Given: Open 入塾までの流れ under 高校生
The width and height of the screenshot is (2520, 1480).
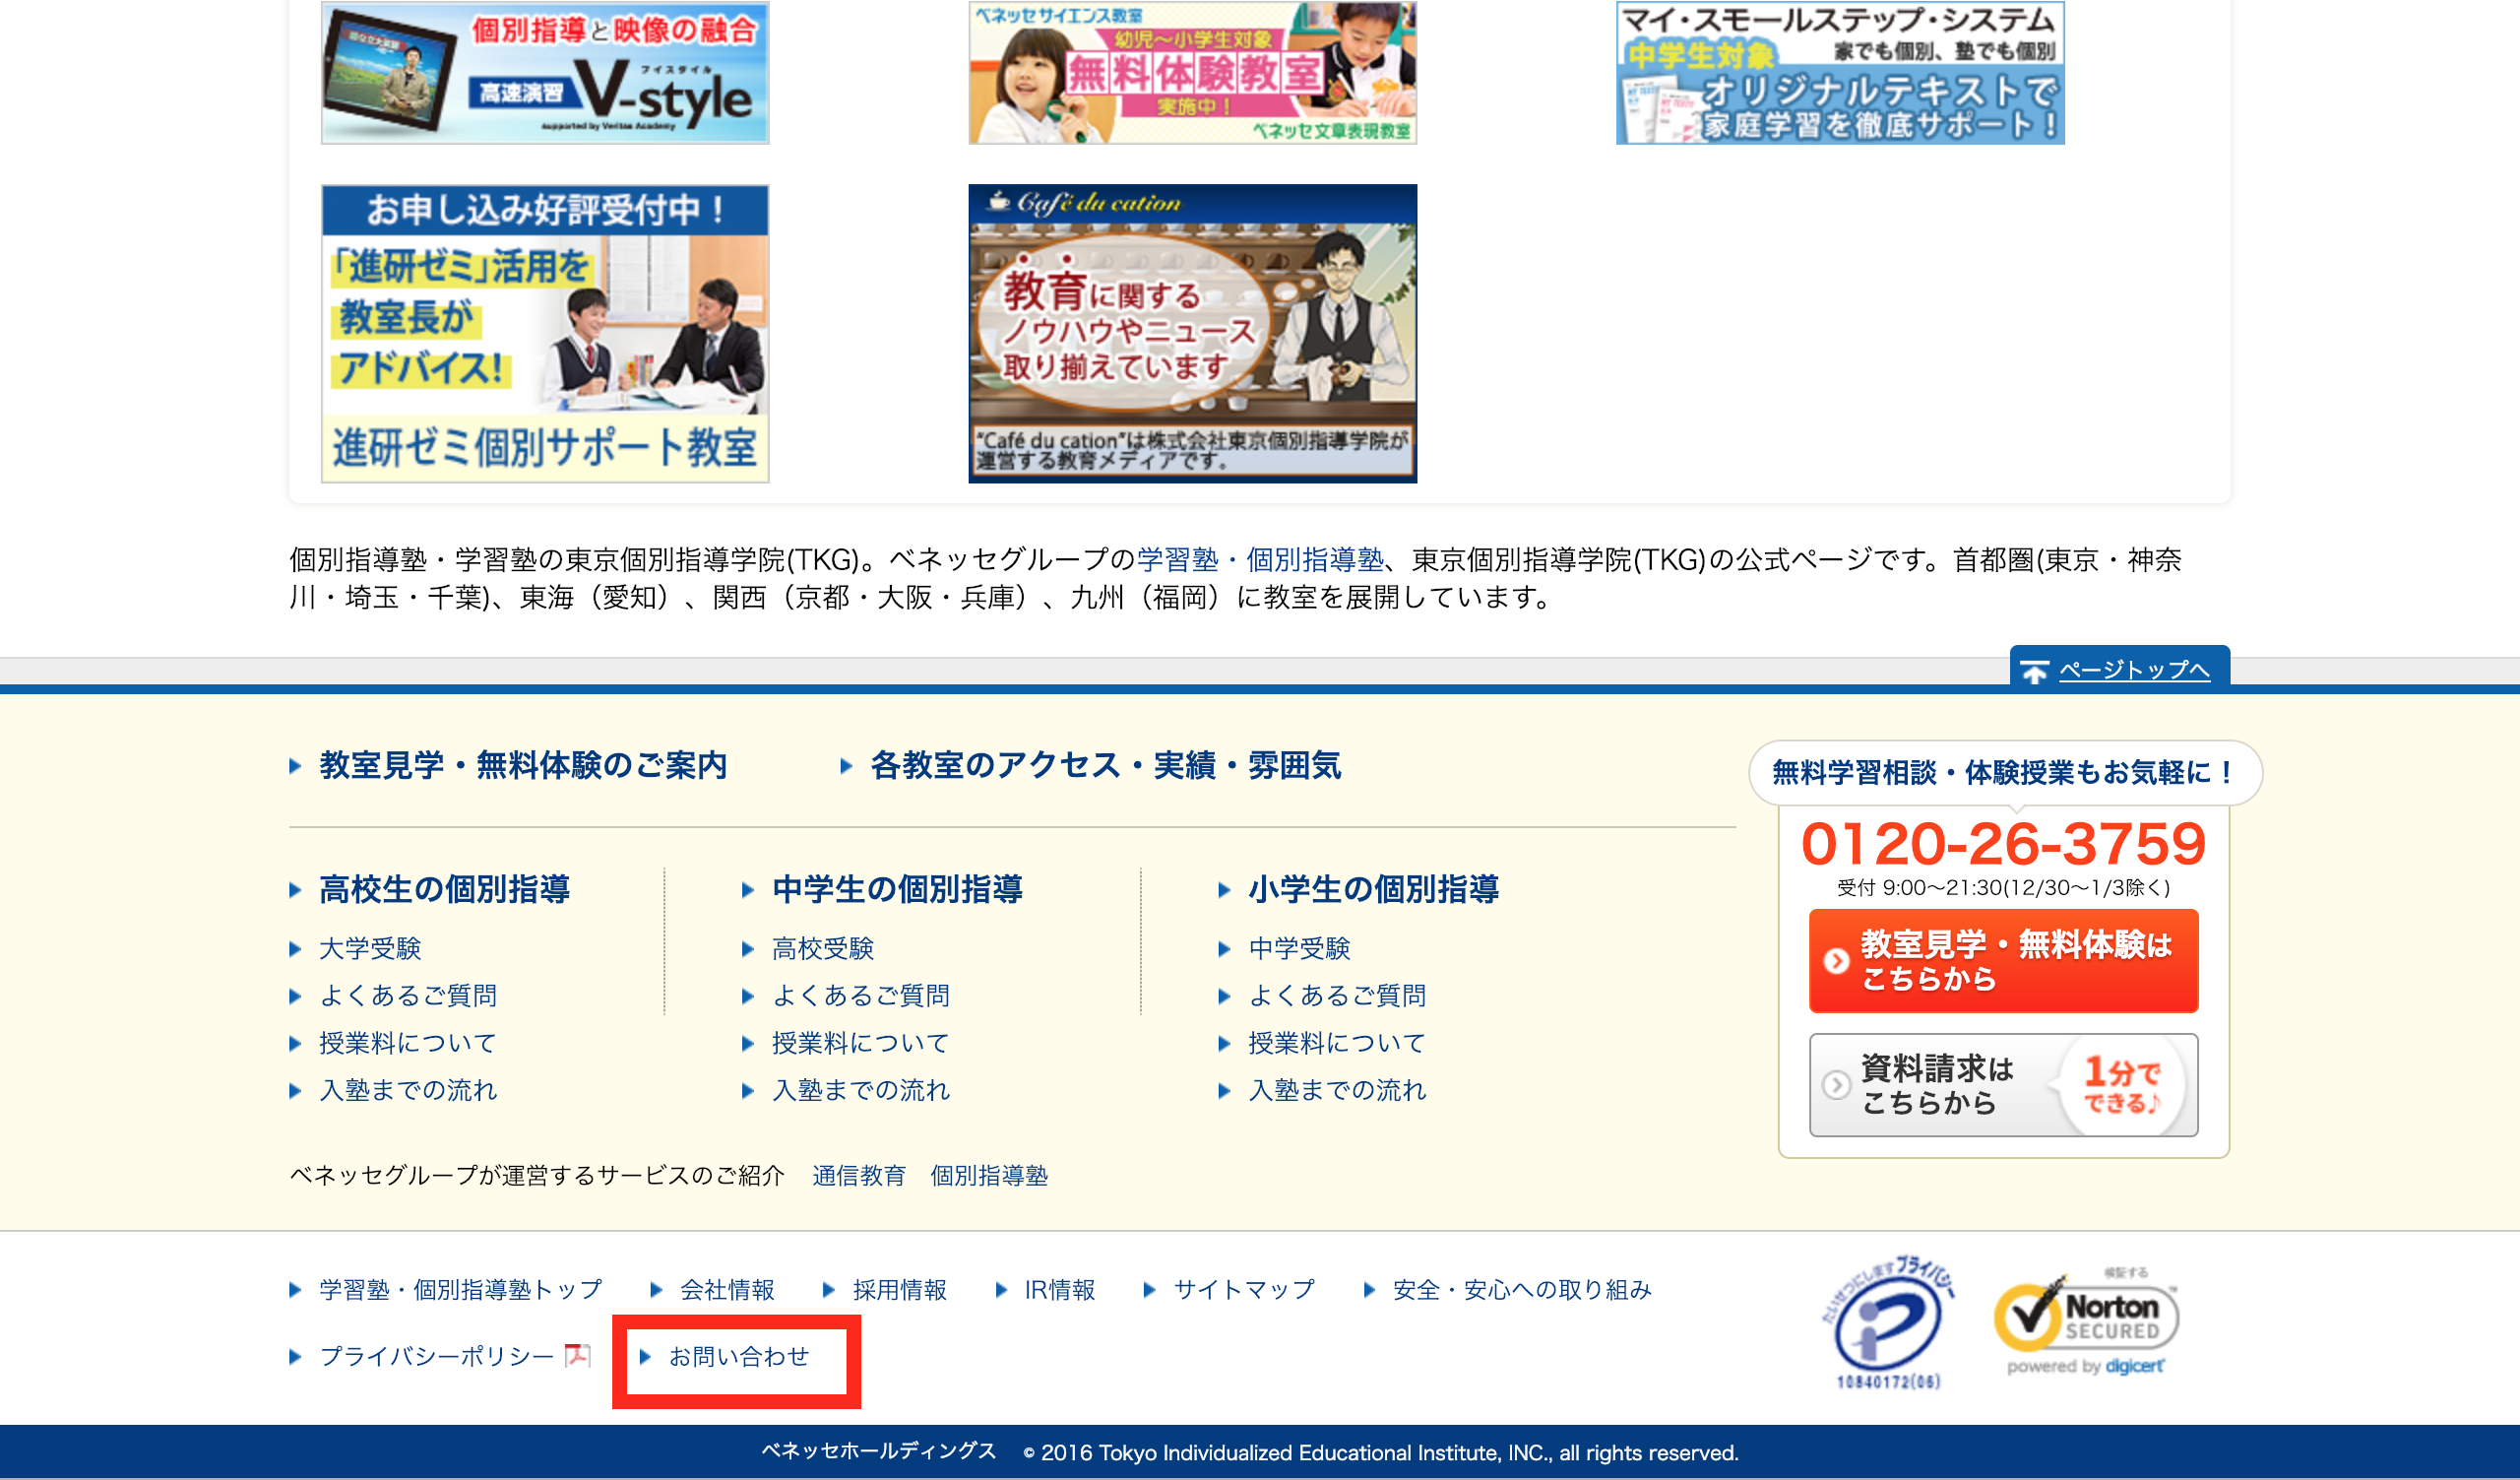Looking at the screenshot, I should [x=408, y=1090].
